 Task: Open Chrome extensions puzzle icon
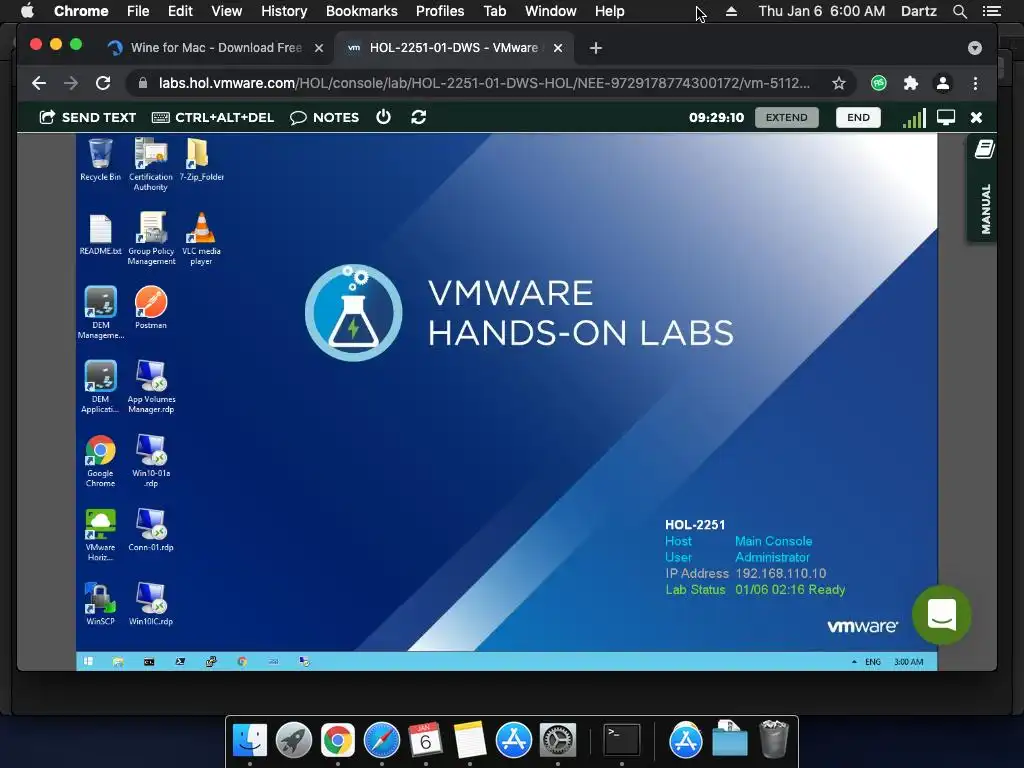(x=910, y=83)
